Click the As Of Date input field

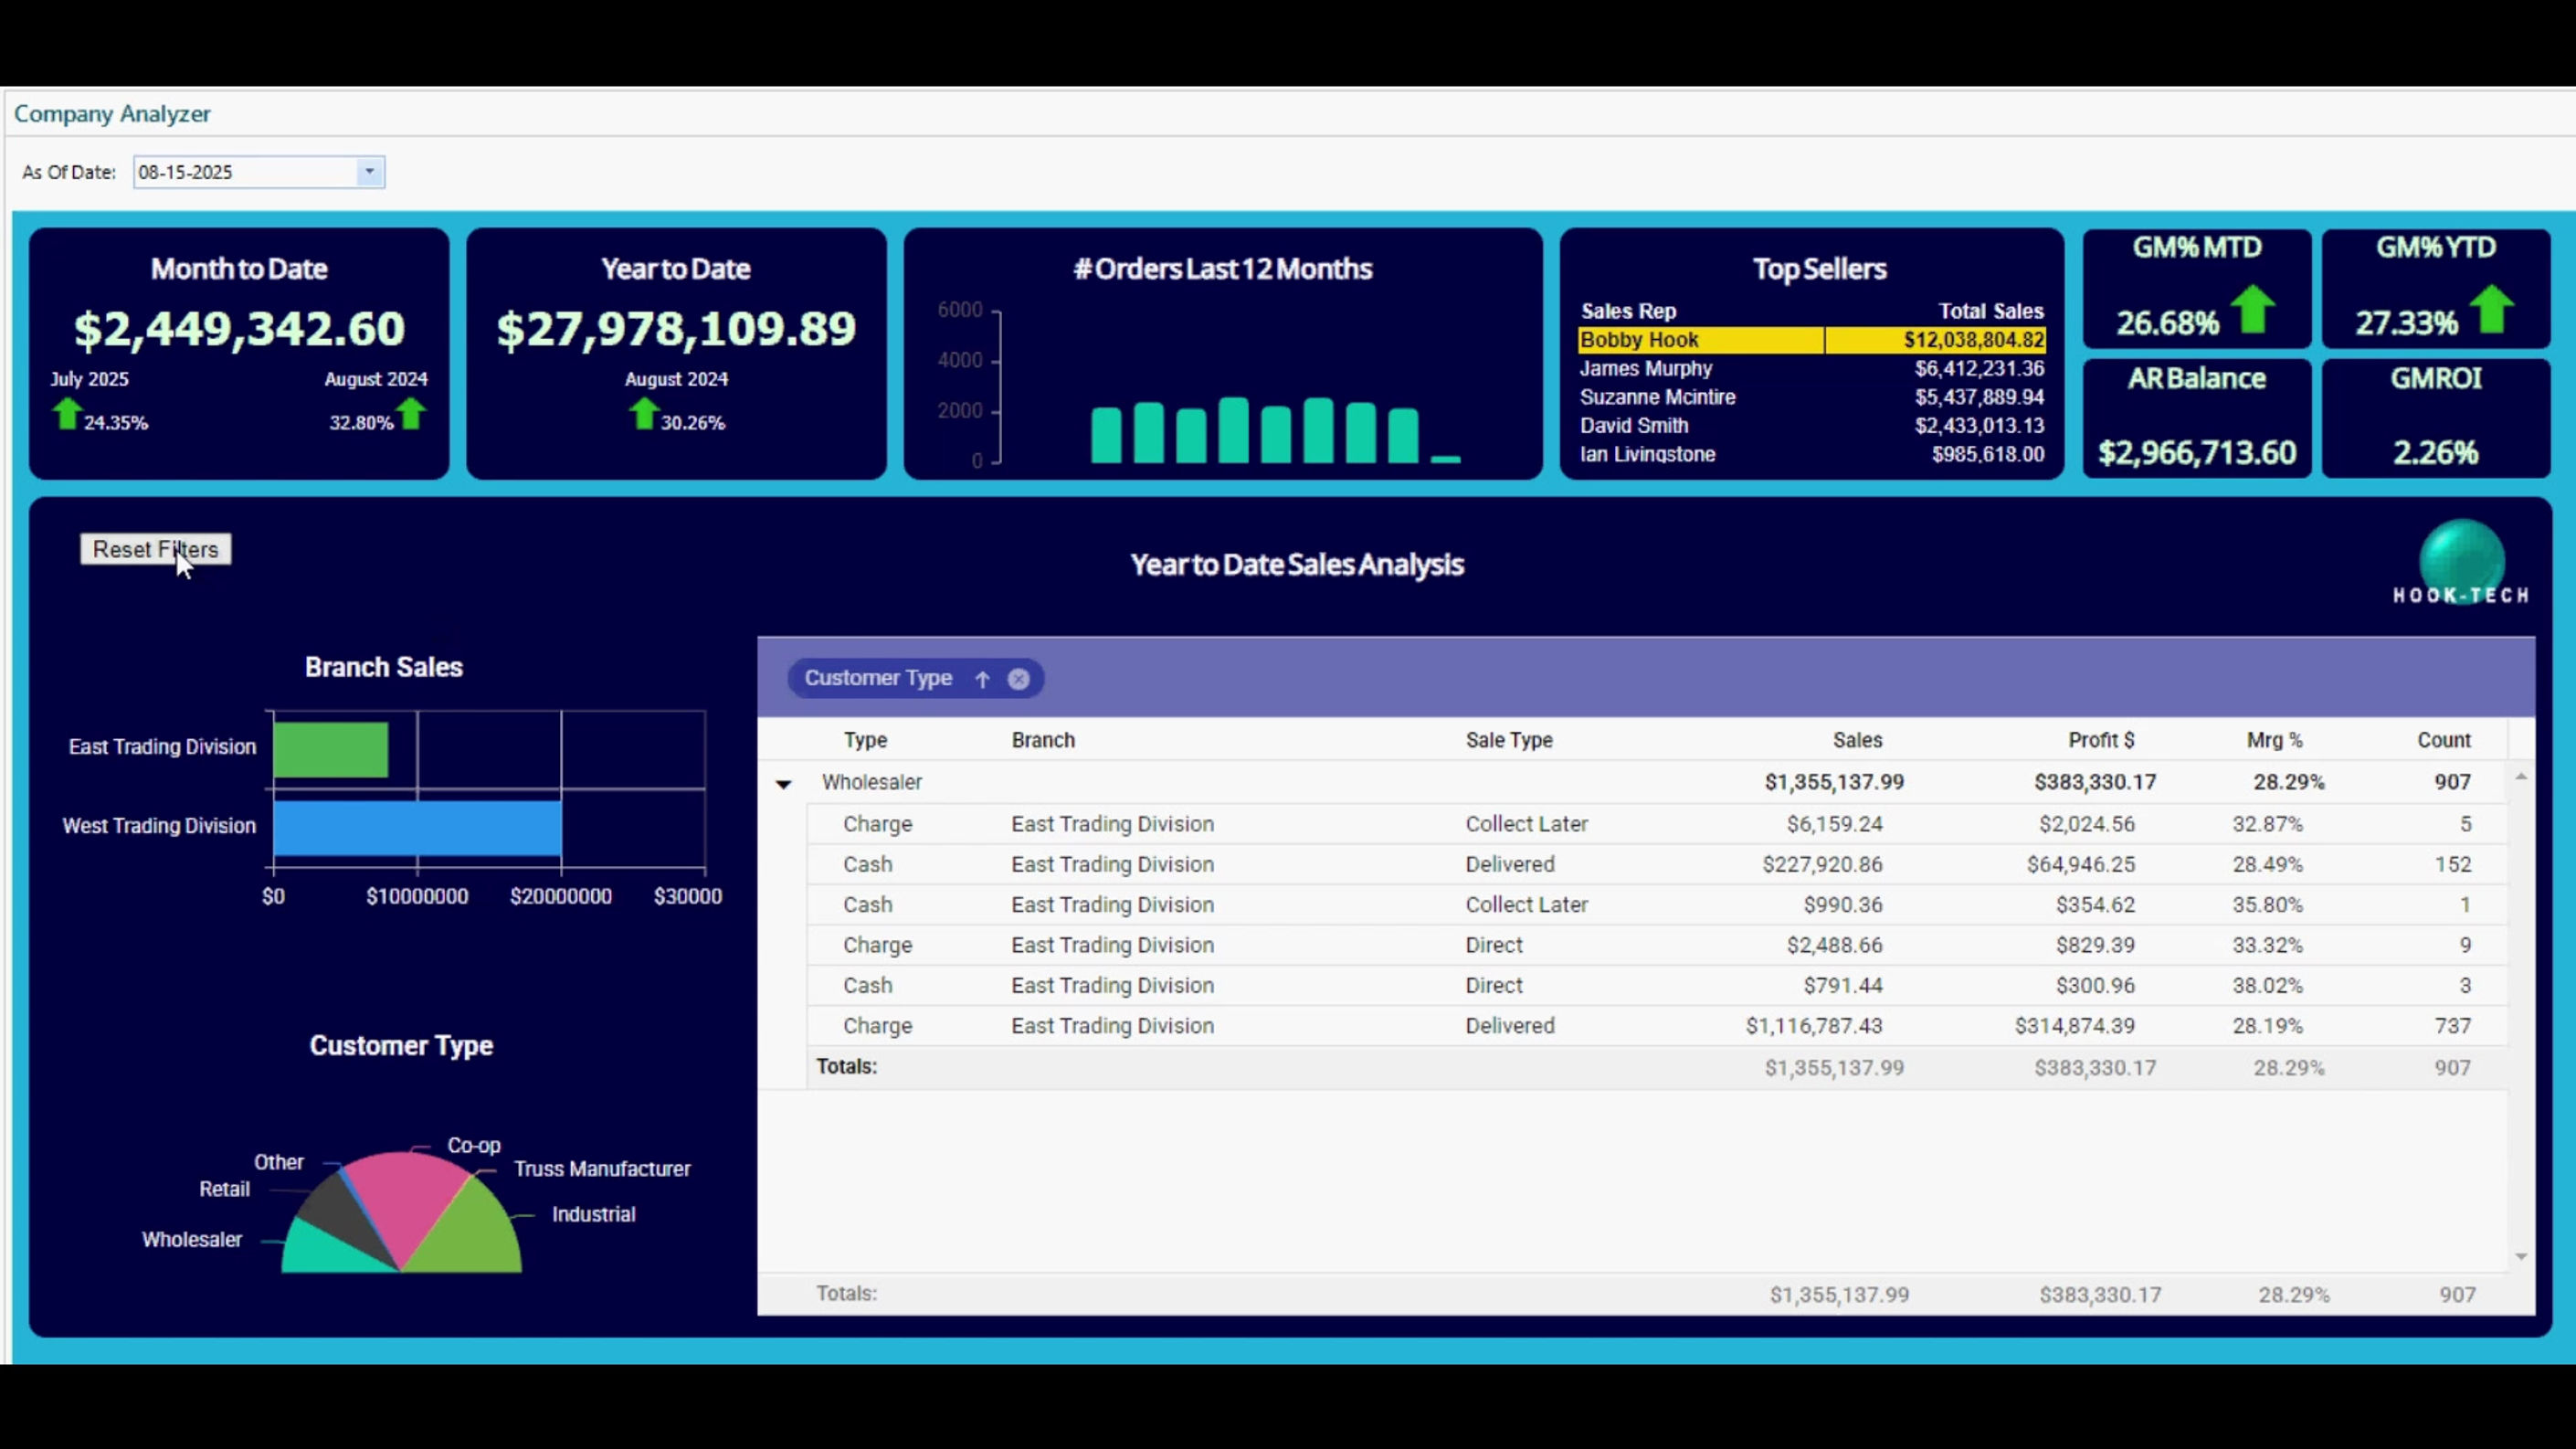246,172
